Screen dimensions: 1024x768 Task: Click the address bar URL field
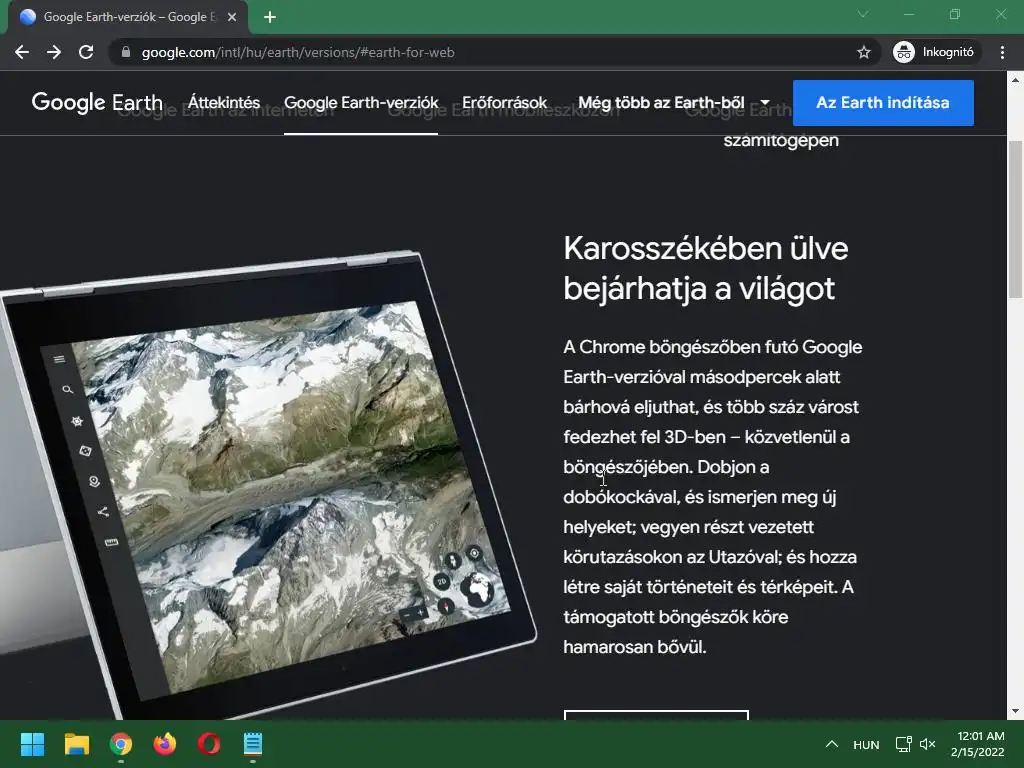(x=483, y=52)
